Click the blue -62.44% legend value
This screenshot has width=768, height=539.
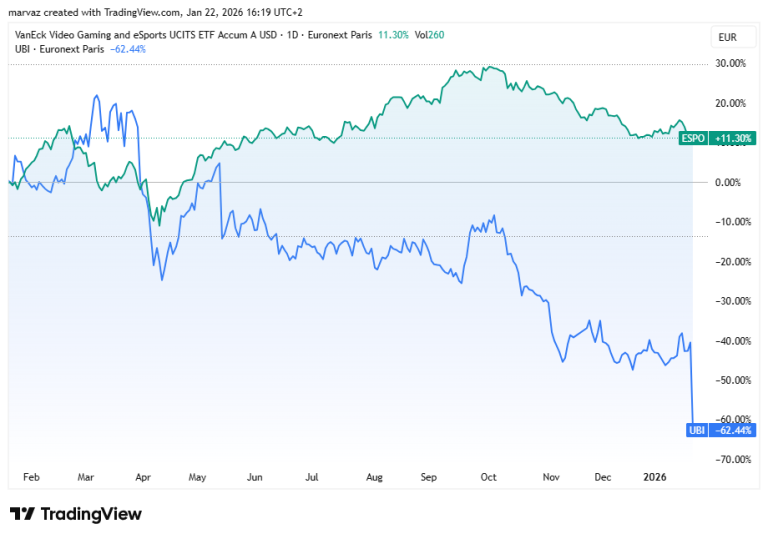click(x=128, y=49)
